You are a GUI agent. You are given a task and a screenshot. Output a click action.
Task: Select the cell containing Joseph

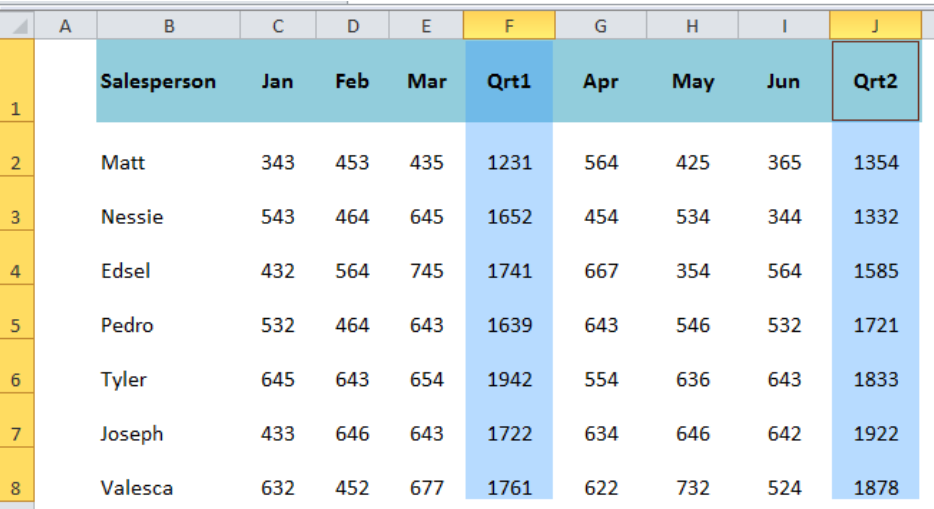169,420
